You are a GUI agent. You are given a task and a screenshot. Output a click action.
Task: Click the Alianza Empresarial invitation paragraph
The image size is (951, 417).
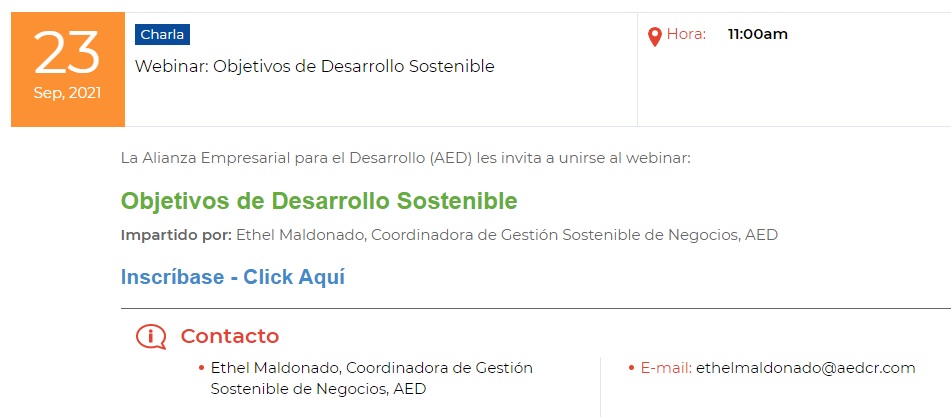tap(406, 159)
